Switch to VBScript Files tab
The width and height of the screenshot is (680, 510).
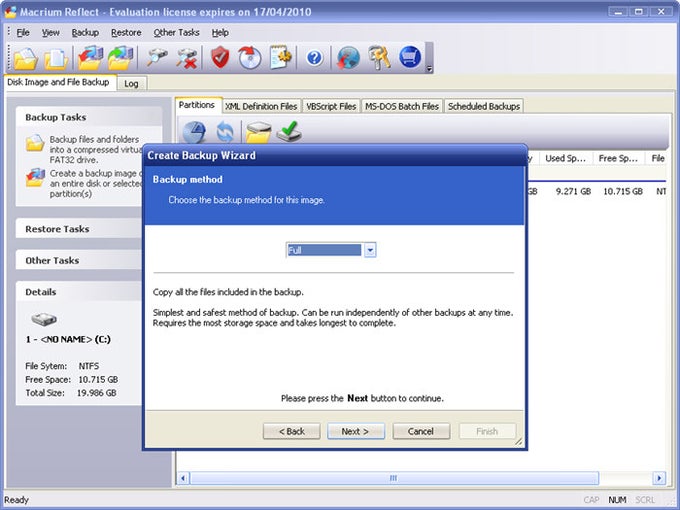click(331, 106)
